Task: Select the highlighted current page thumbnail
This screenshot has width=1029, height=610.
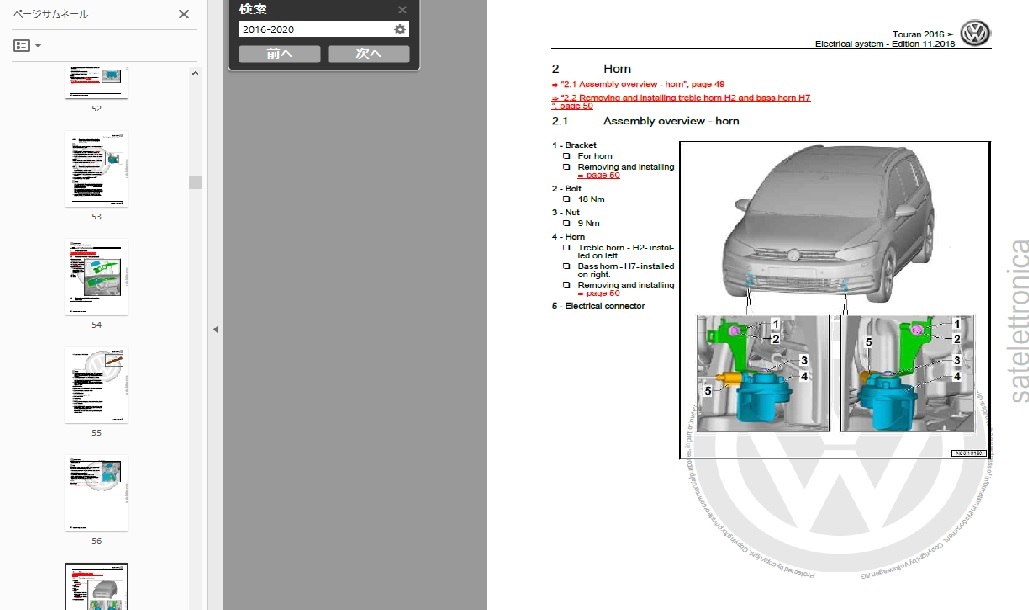Action: click(96, 586)
